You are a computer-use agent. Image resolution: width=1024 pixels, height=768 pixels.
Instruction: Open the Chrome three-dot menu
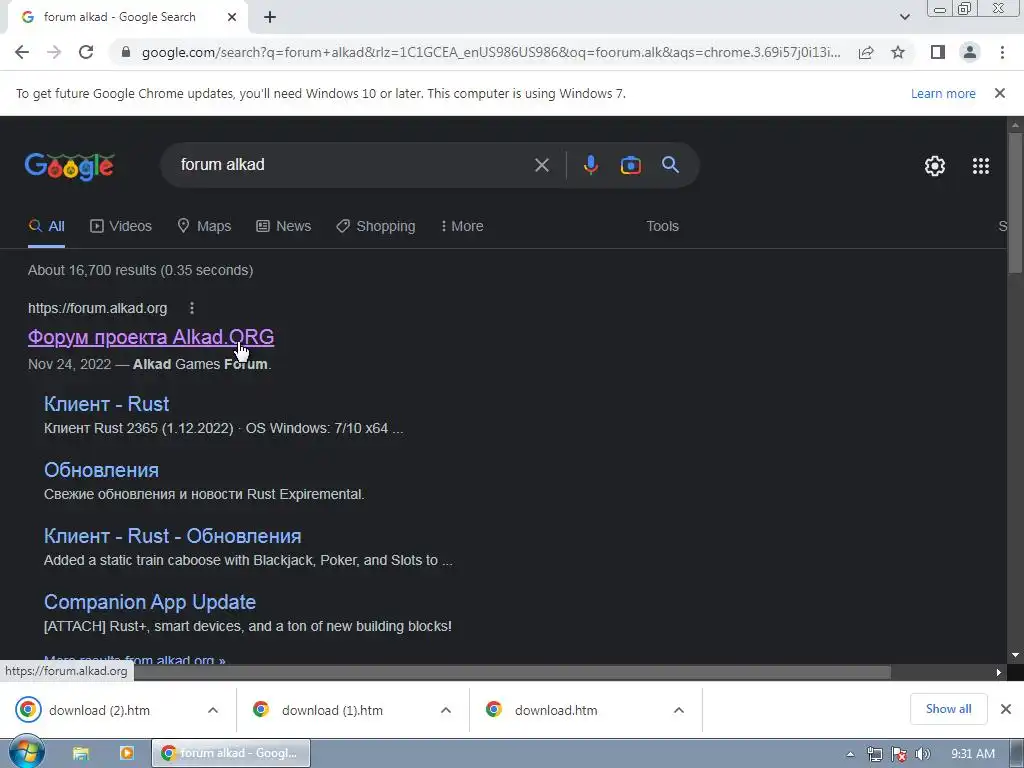[1002, 52]
